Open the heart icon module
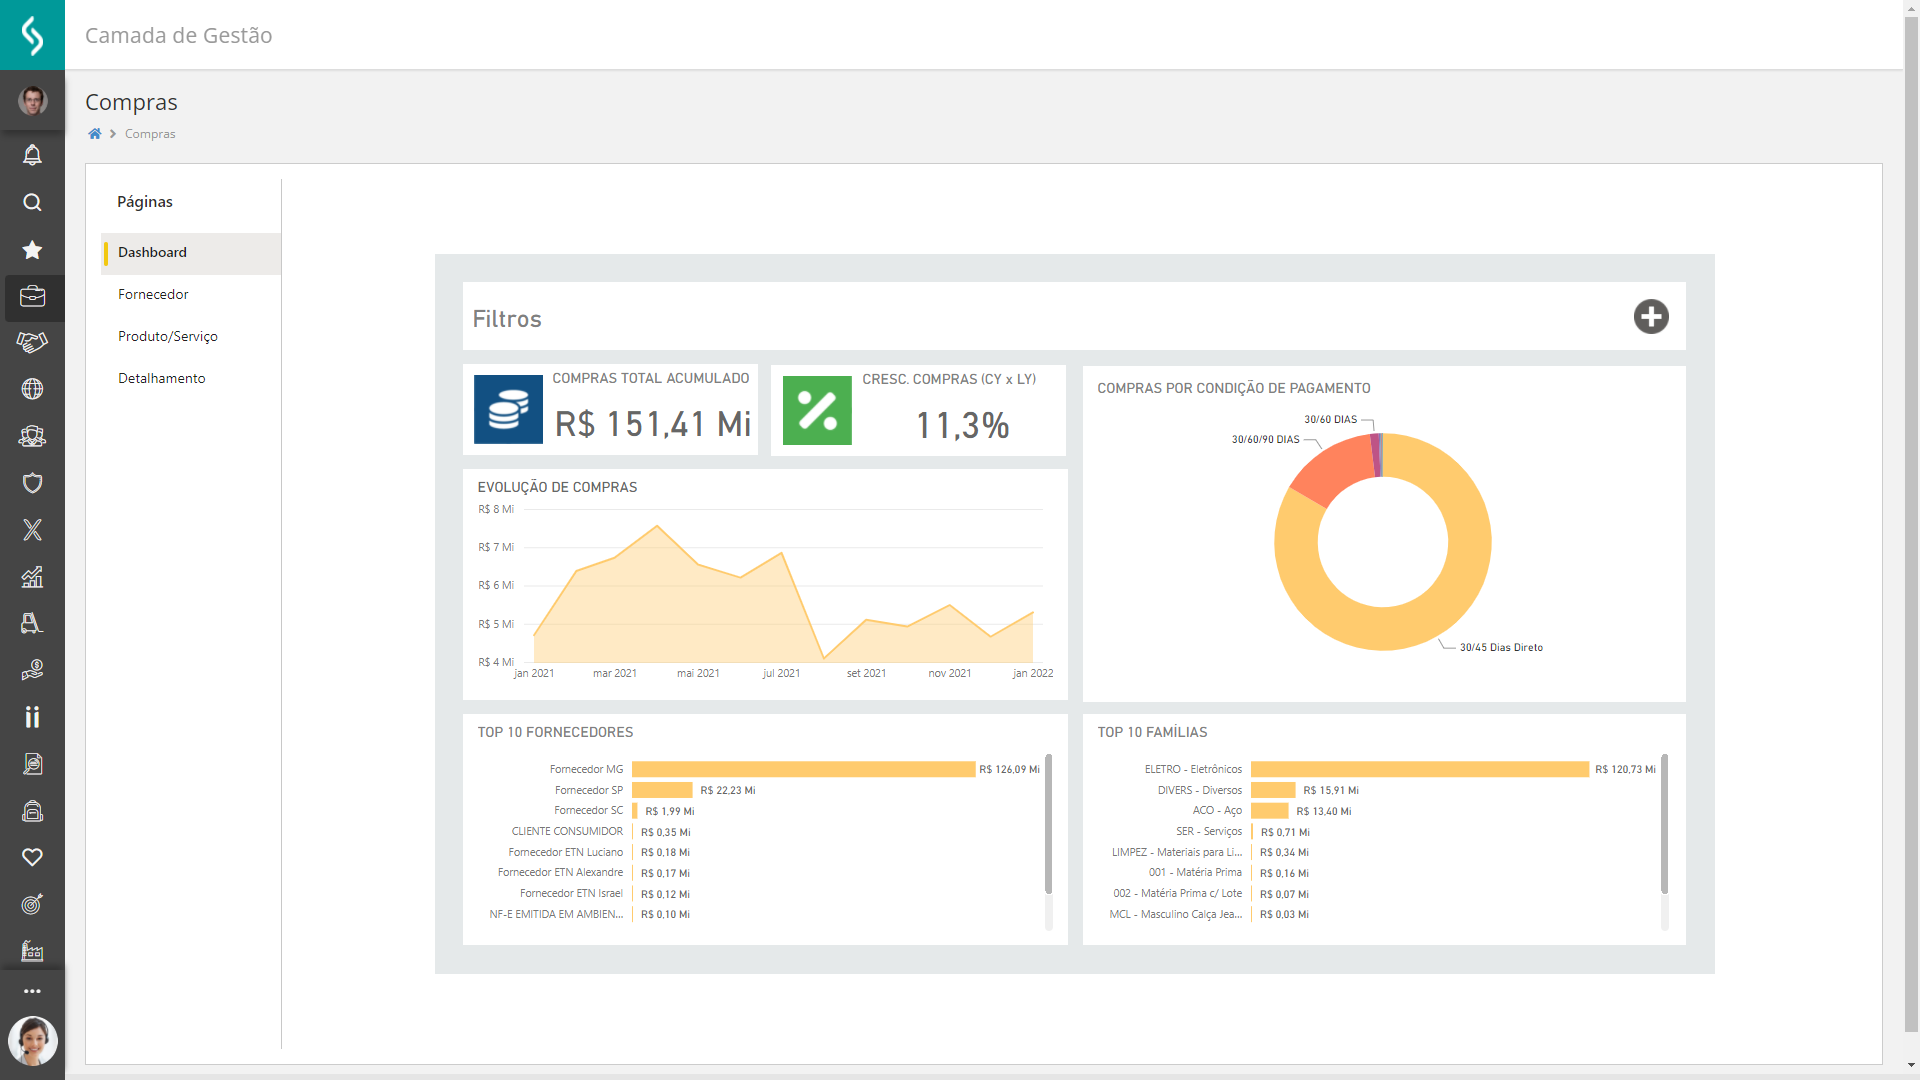Viewport: 1920px width, 1080px height. click(x=32, y=857)
